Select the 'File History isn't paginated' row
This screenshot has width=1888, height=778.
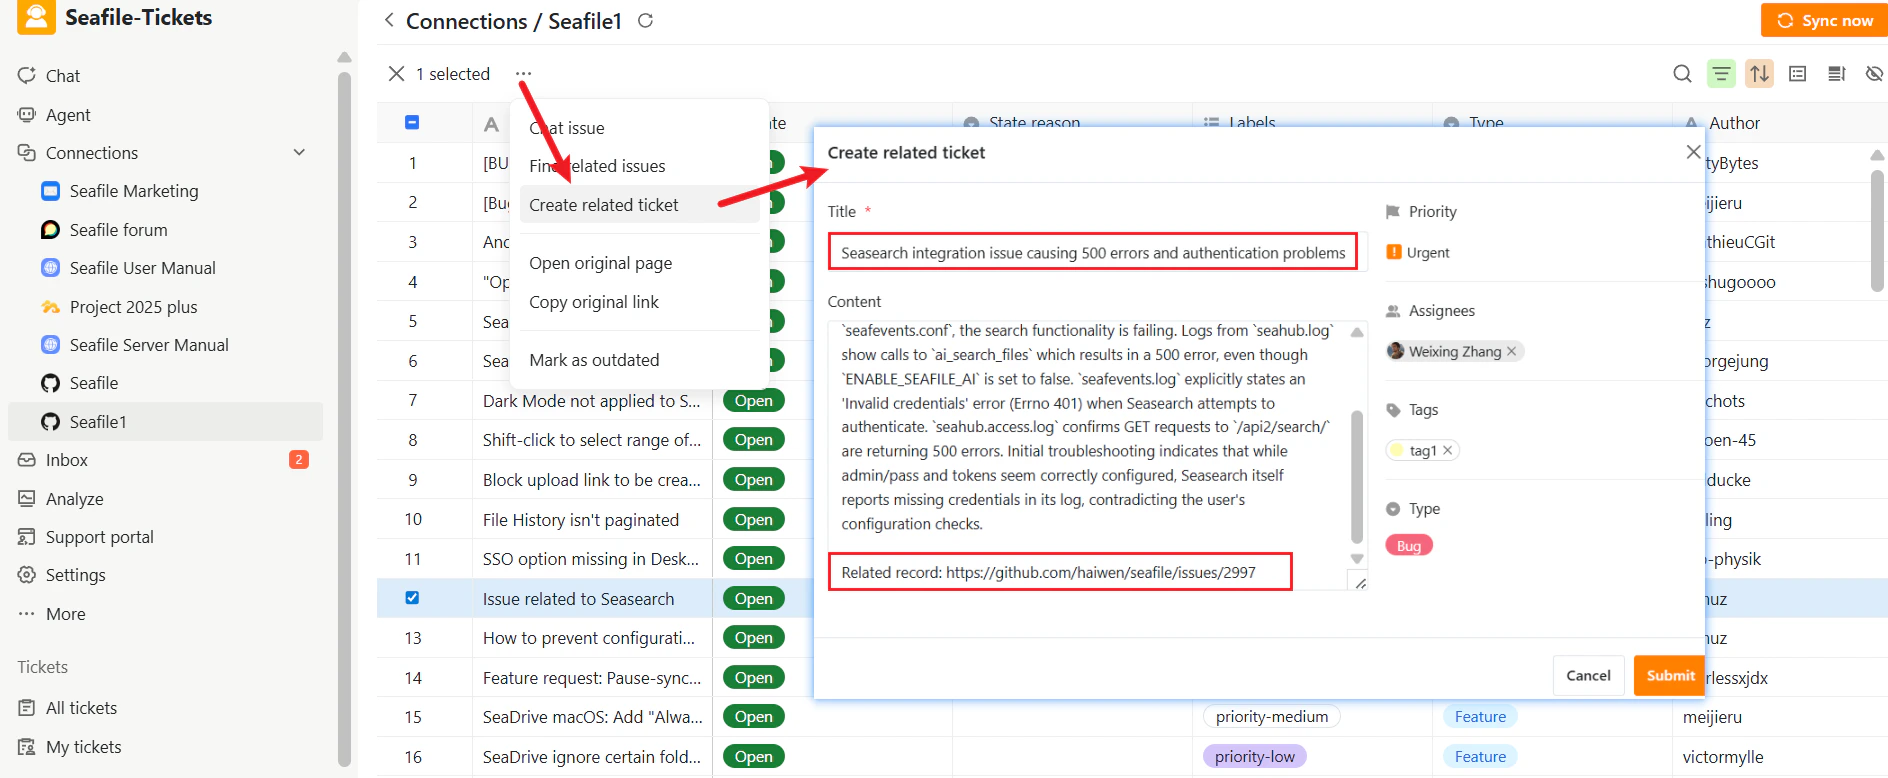[x=581, y=520]
